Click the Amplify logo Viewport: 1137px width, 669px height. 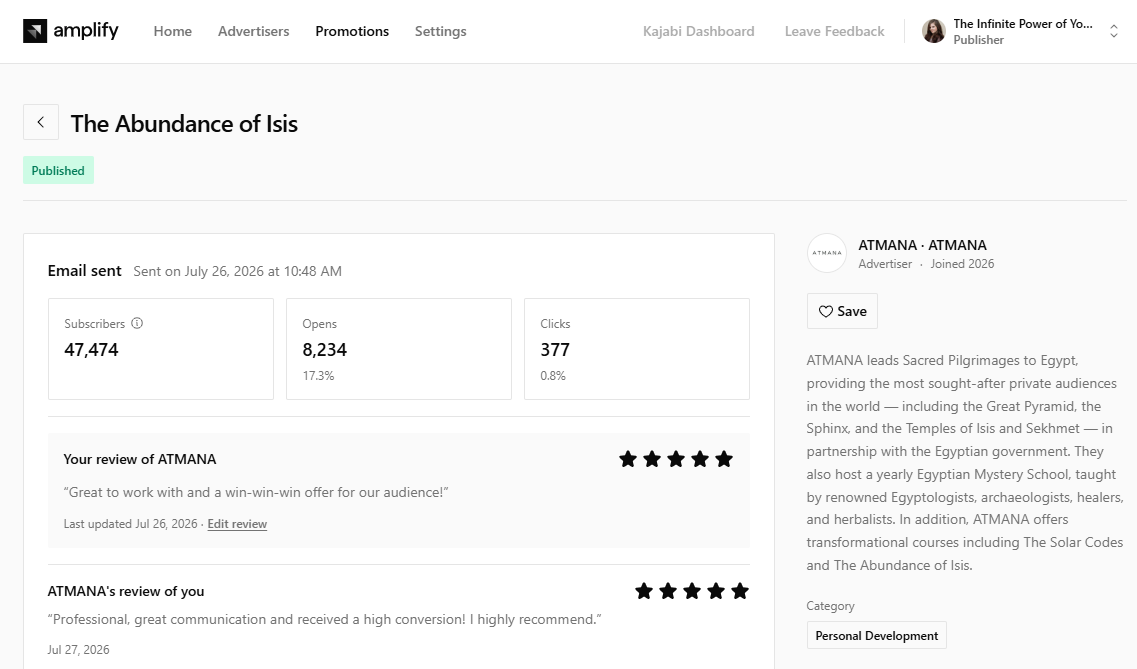pyautogui.click(x=70, y=31)
